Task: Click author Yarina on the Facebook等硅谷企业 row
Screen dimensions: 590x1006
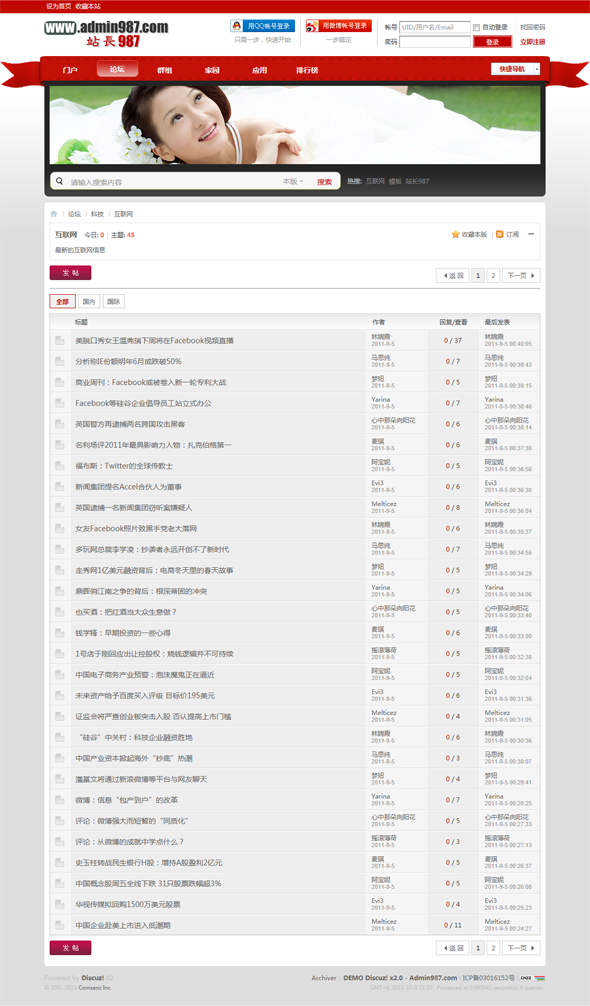Action: (x=380, y=399)
